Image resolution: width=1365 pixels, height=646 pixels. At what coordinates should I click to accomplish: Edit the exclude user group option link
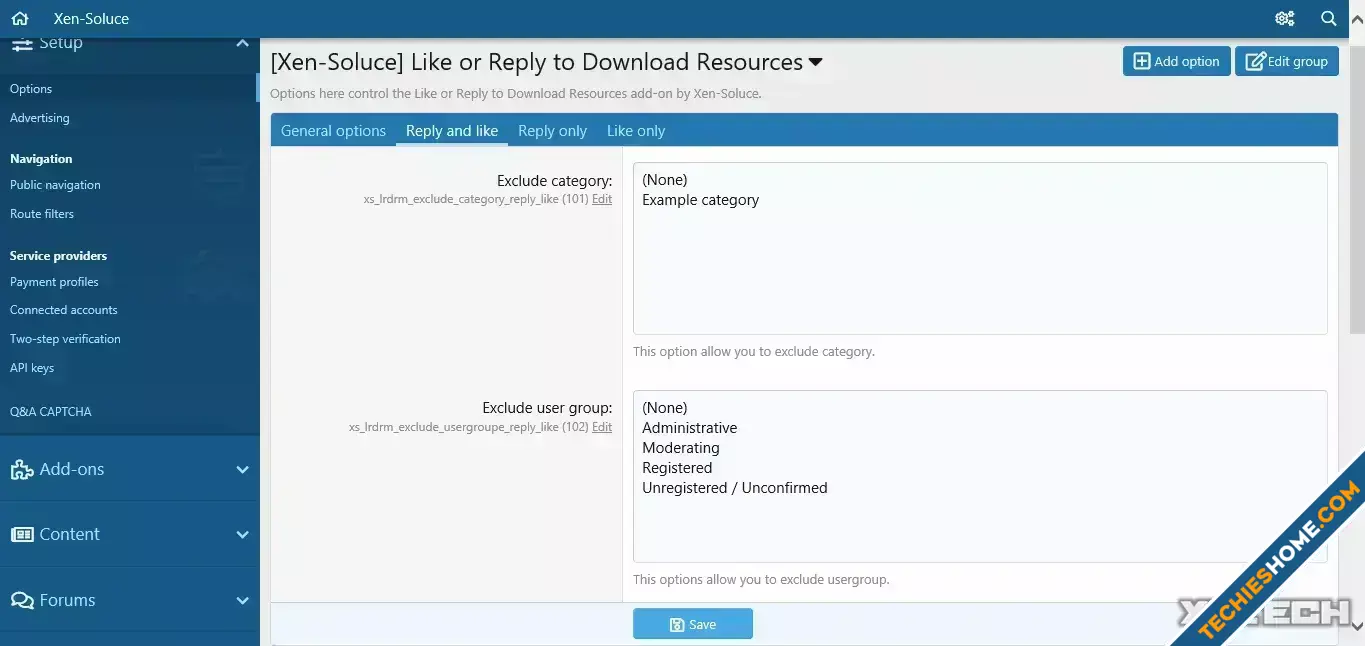(x=602, y=427)
